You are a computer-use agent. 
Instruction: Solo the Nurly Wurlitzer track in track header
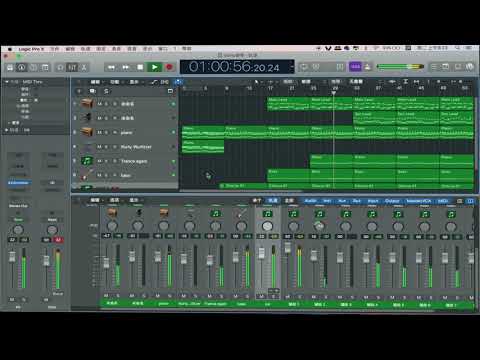pyautogui.click(x=107, y=147)
